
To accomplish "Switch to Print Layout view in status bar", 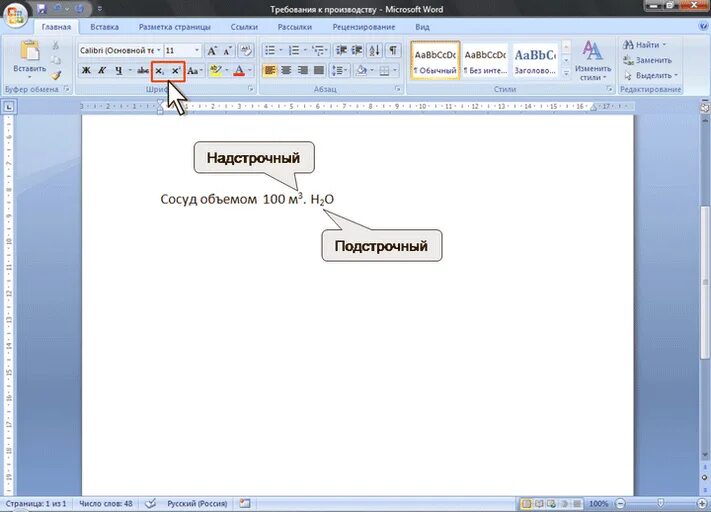I will (x=526, y=503).
